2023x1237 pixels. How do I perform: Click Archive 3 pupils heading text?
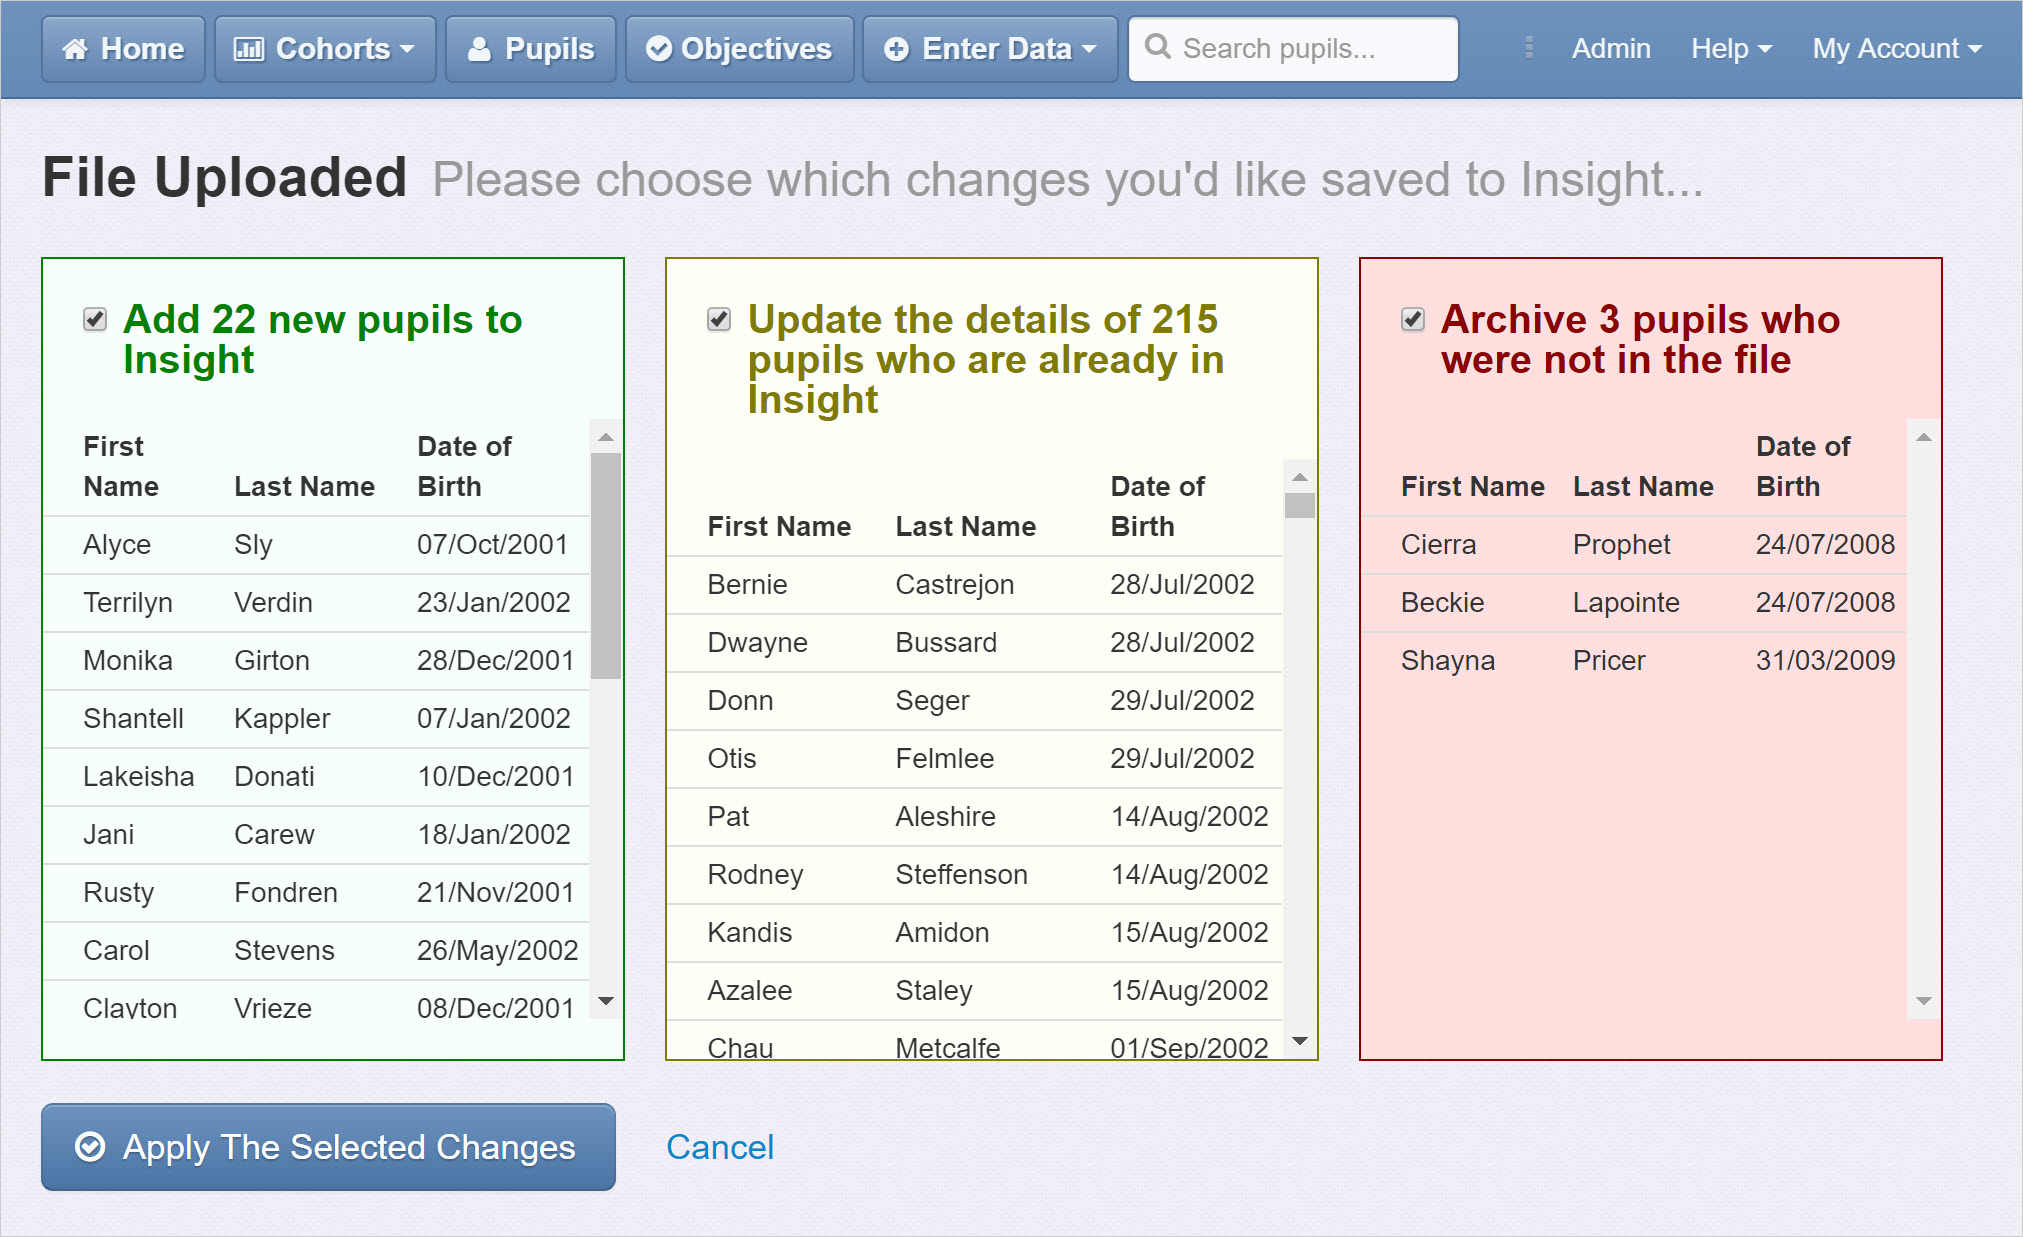pyautogui.click(x=1640, y=340)
